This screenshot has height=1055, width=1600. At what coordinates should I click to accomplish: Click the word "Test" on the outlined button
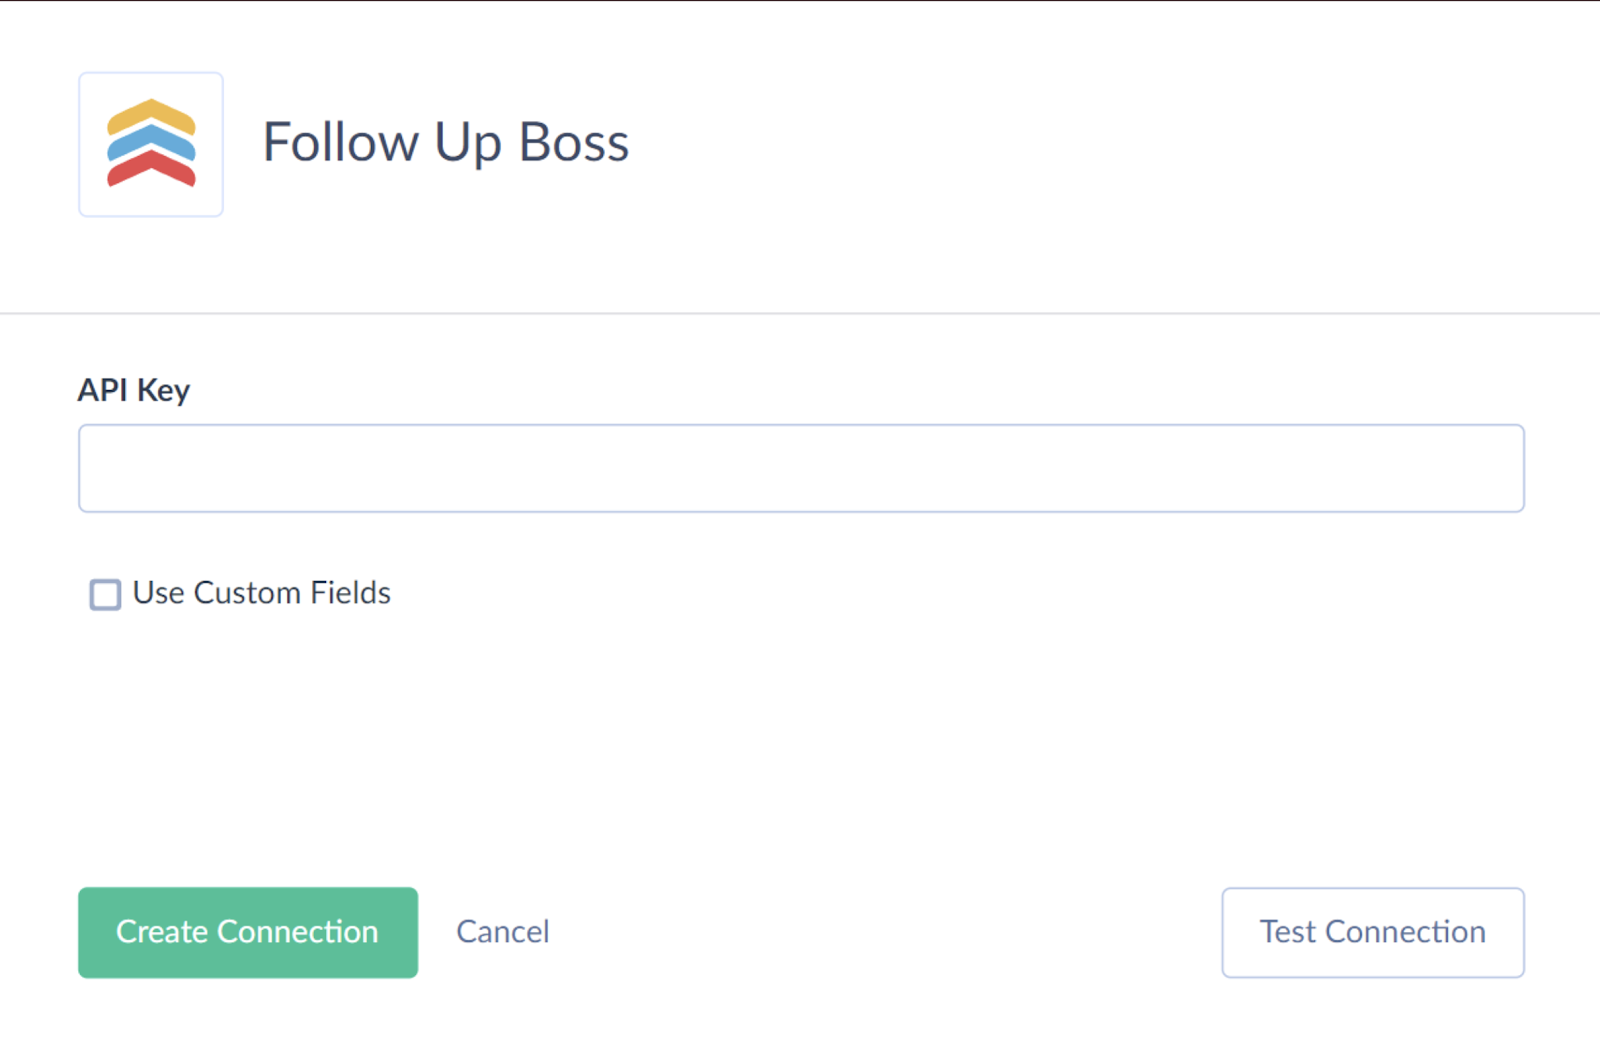[1288, 932]
